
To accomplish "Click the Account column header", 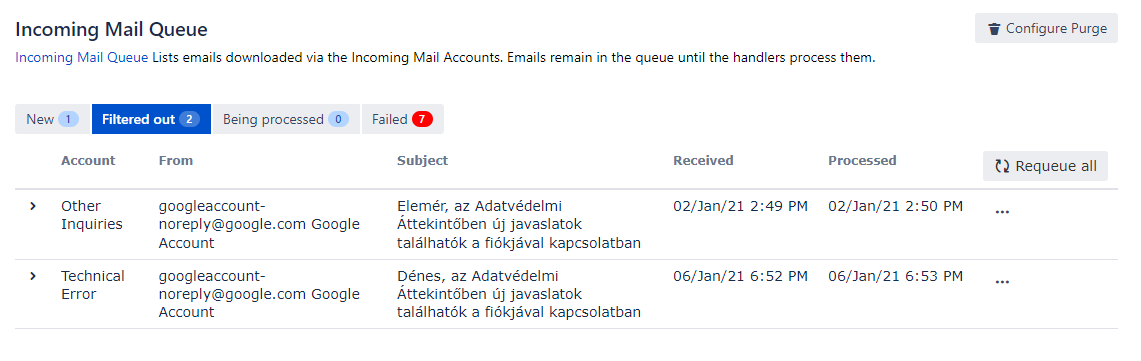I will (x=88, y=160).
